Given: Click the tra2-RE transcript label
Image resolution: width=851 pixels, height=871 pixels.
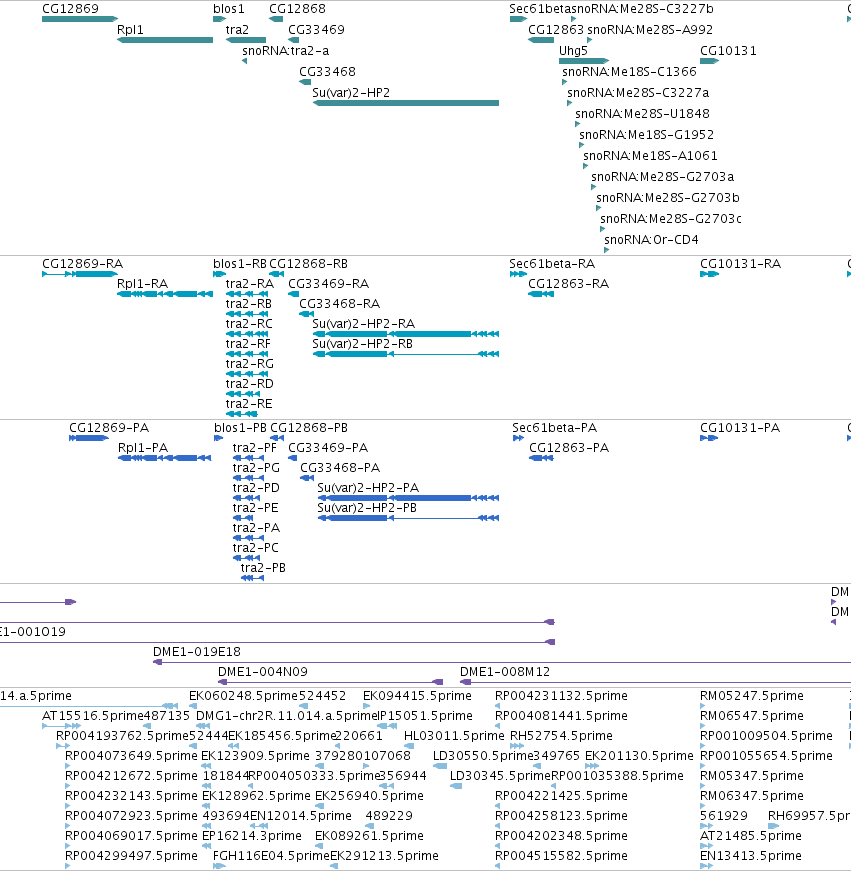Looking at the screenshot, I should click(x=249, y=404).
